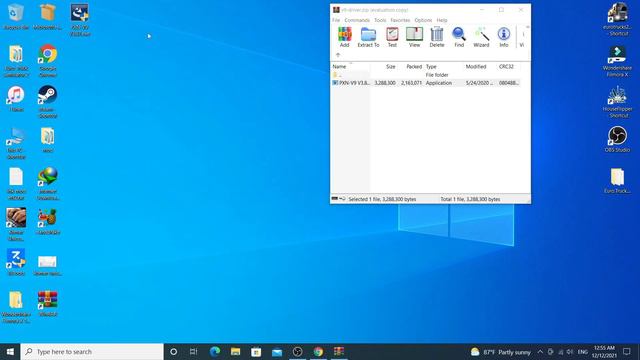Open the Commands menu
This screenshot has width=640, height=360.
357,20
